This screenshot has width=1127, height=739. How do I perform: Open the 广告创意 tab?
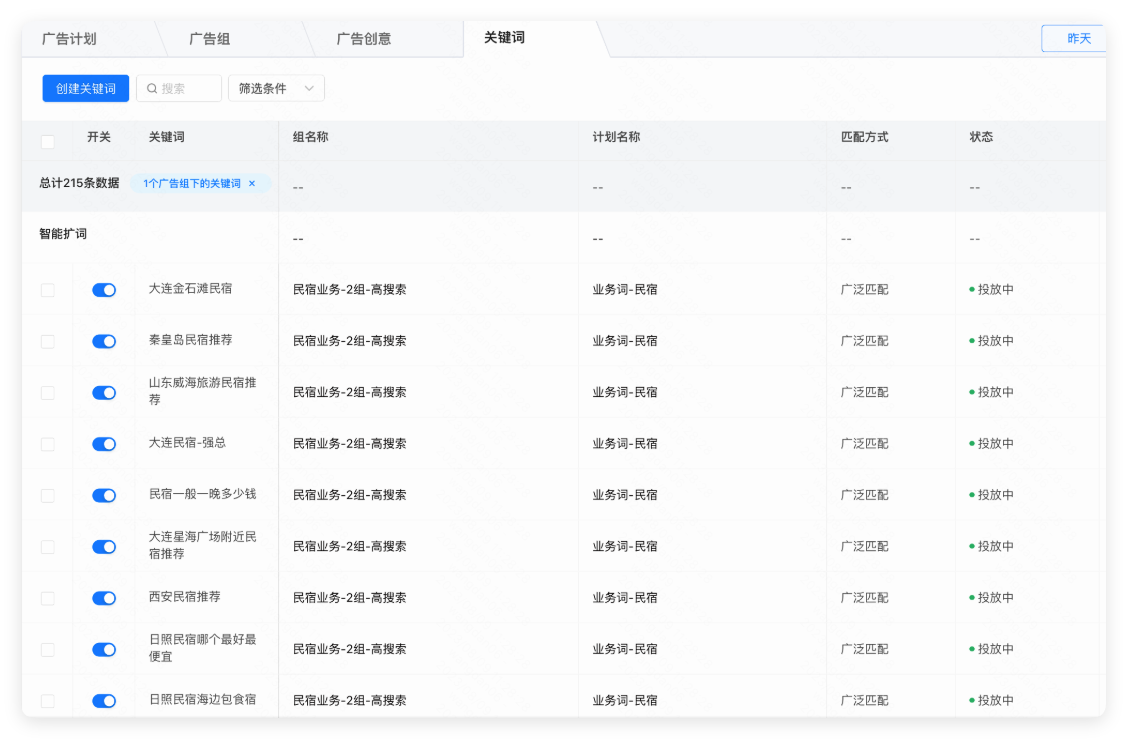click(364, 39)
